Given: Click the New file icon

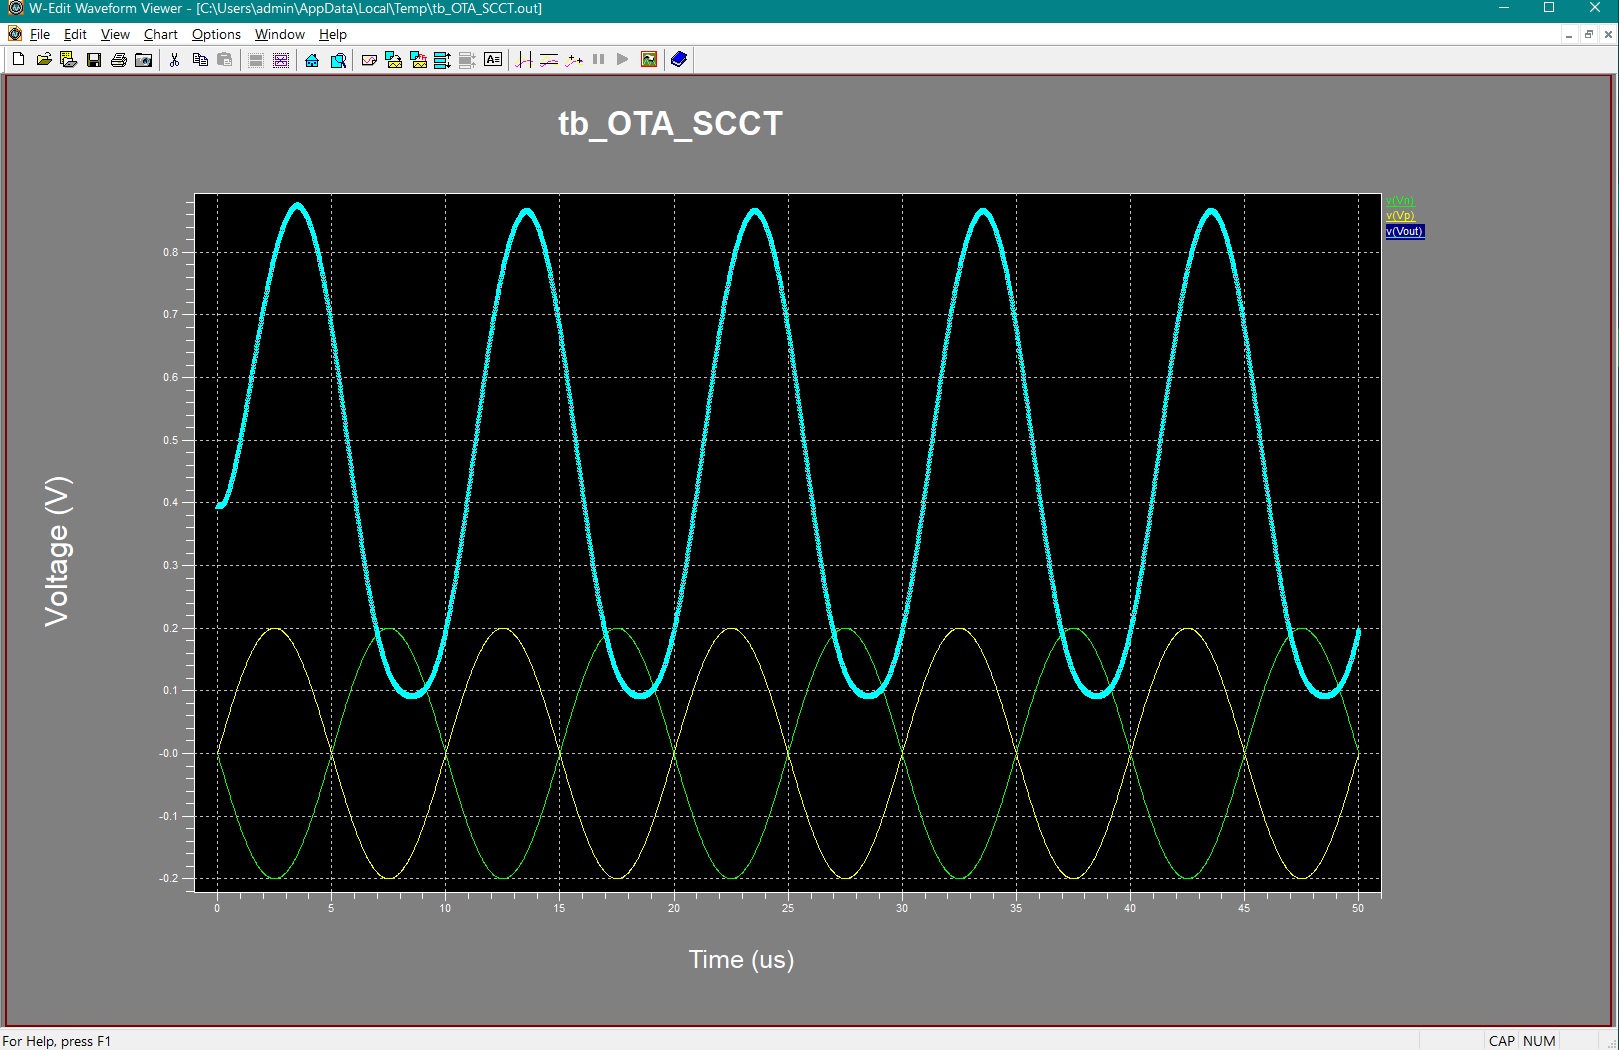Looking at the screenshot, I should pos(18,60).
